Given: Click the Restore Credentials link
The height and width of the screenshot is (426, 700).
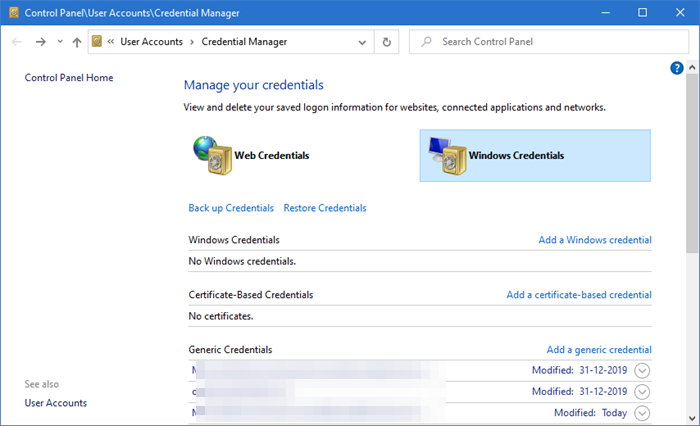Looking at the screenshot, I should (x=325, y=208).
